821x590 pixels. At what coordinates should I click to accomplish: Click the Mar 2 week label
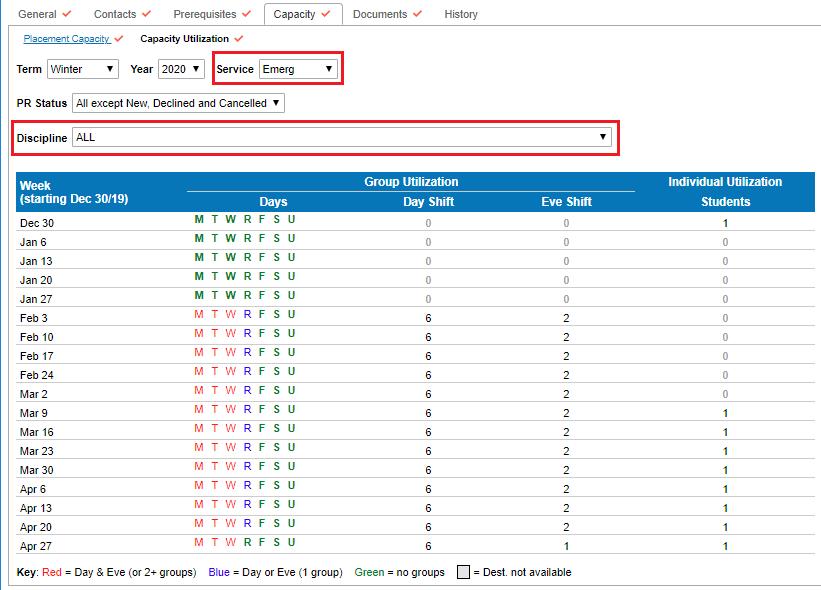tap(34, 394)
